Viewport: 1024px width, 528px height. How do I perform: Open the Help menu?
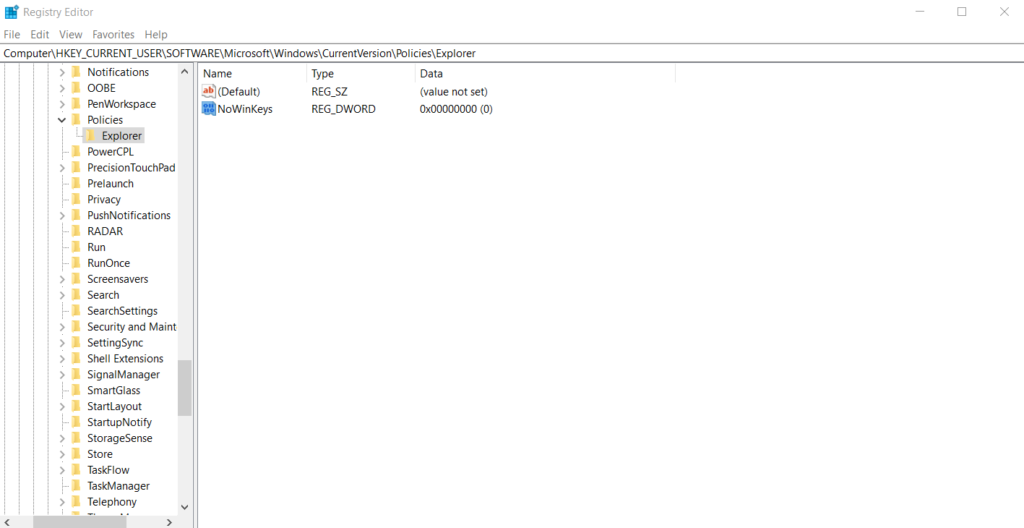tap(156, 35)
